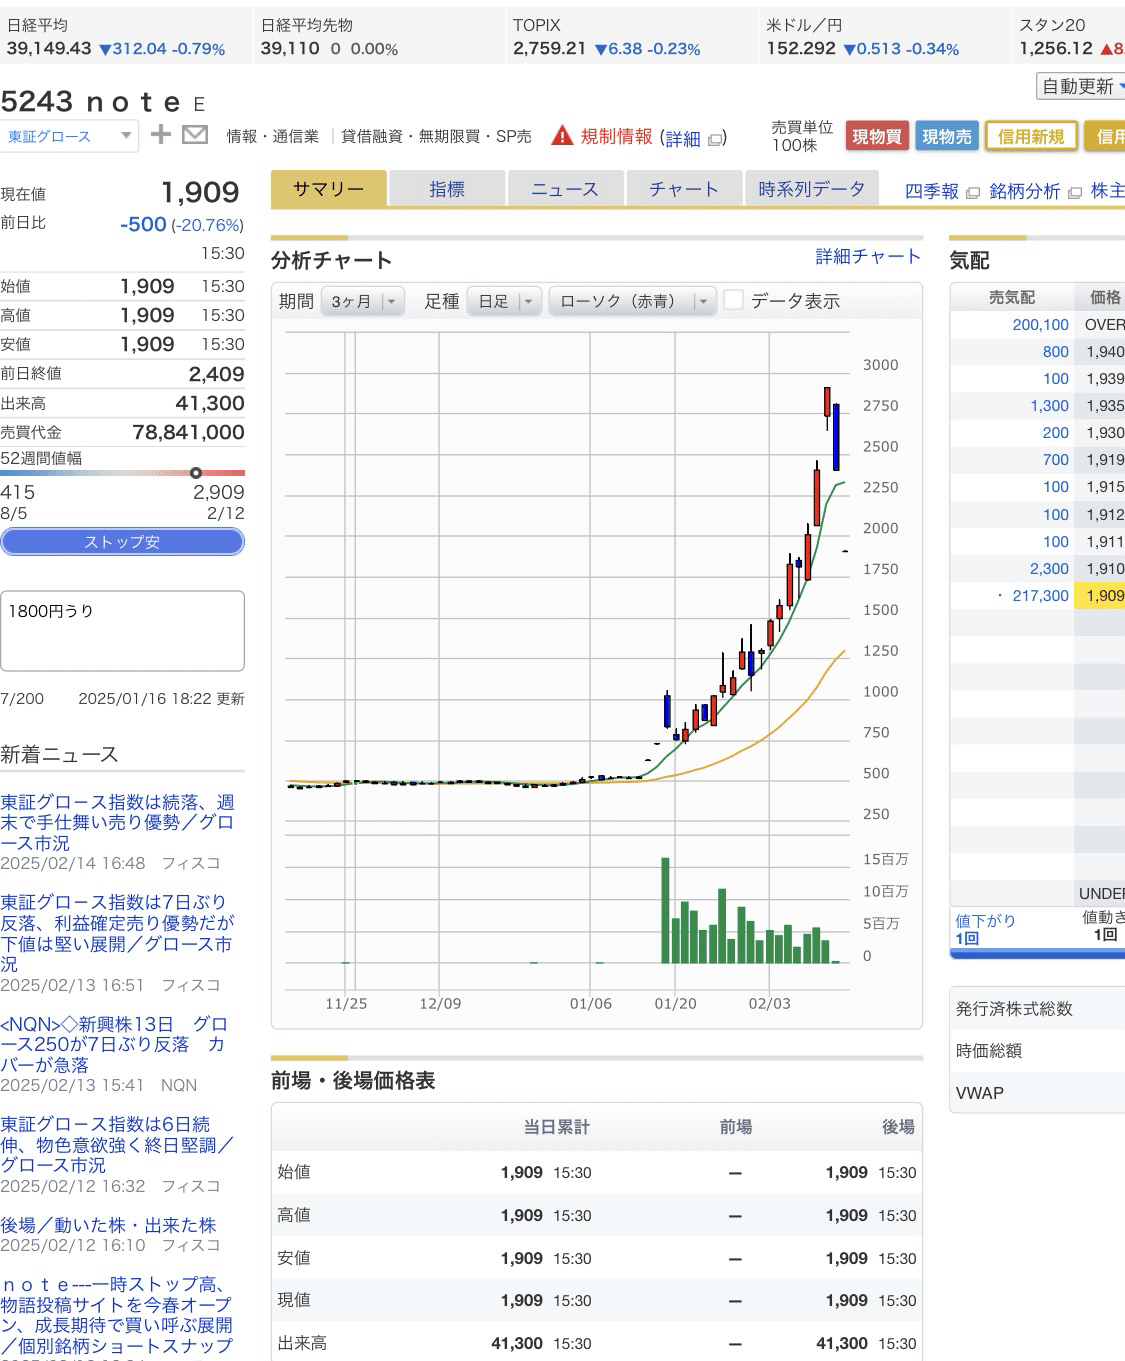Open news 東証グロース指数は続落 article
The image size is (1125, 1361).
pyautogui.click(x=118, y=822)
